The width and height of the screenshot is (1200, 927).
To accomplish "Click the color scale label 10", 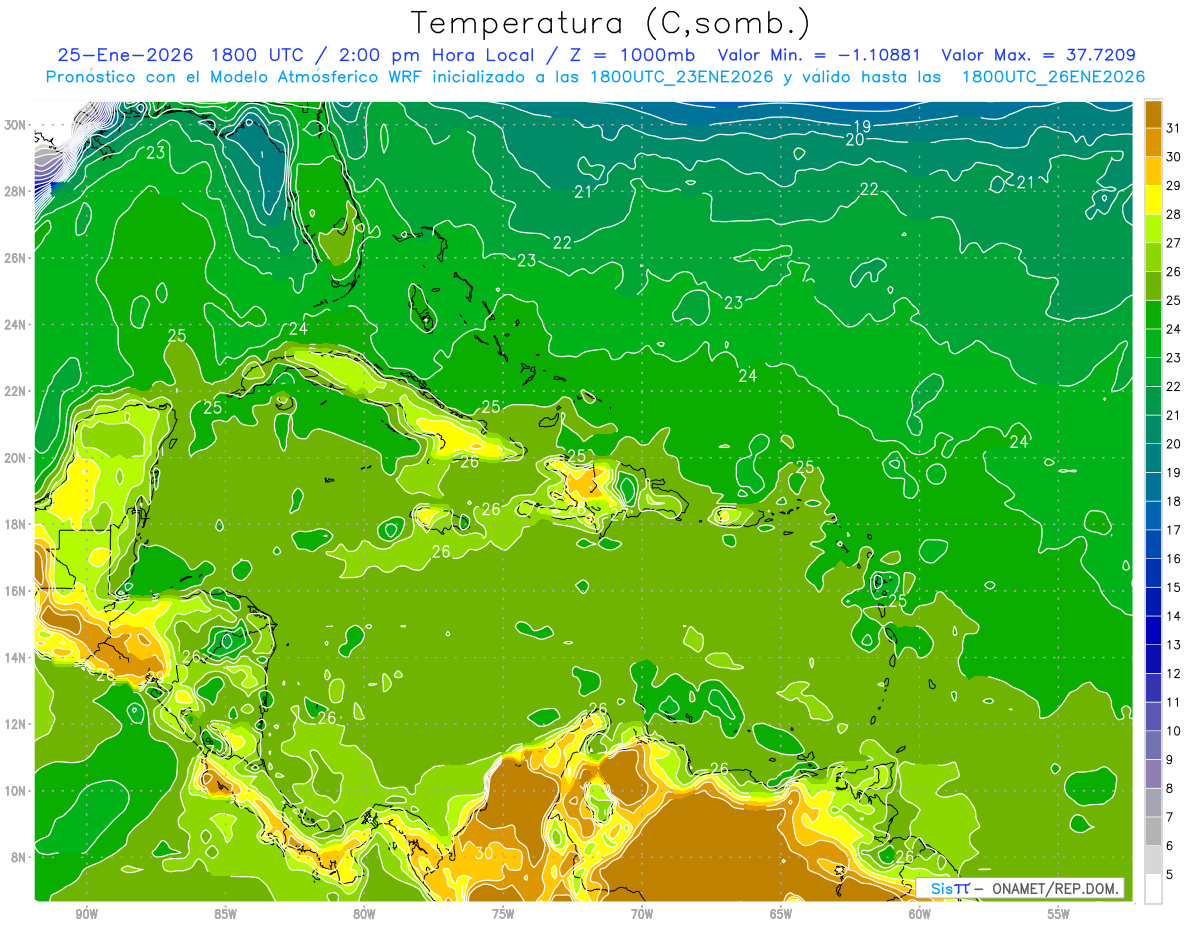I will click(1174, 731).
